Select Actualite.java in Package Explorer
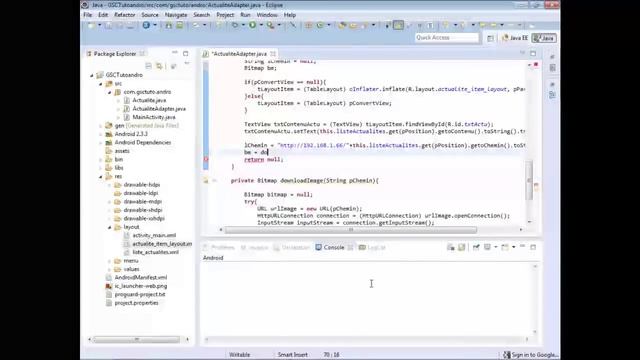 pyautogui.click(x=149, y=100)
